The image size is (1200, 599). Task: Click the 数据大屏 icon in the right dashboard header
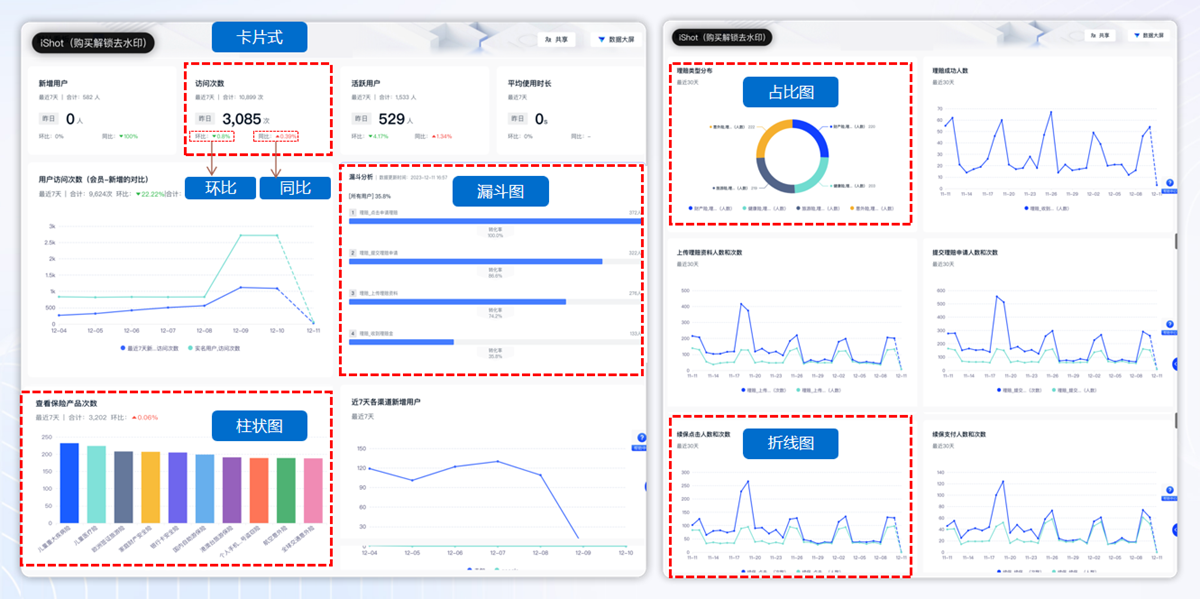(1136, 35)
